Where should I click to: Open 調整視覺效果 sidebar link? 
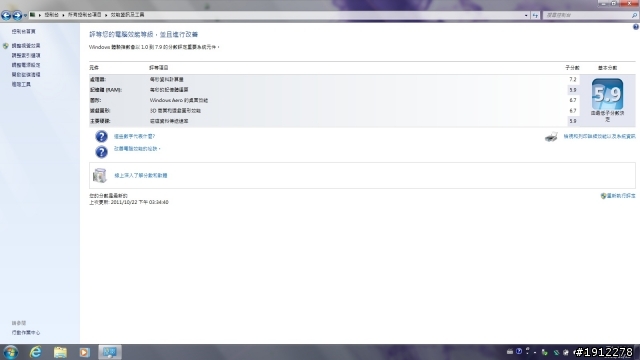pos(26,46)
